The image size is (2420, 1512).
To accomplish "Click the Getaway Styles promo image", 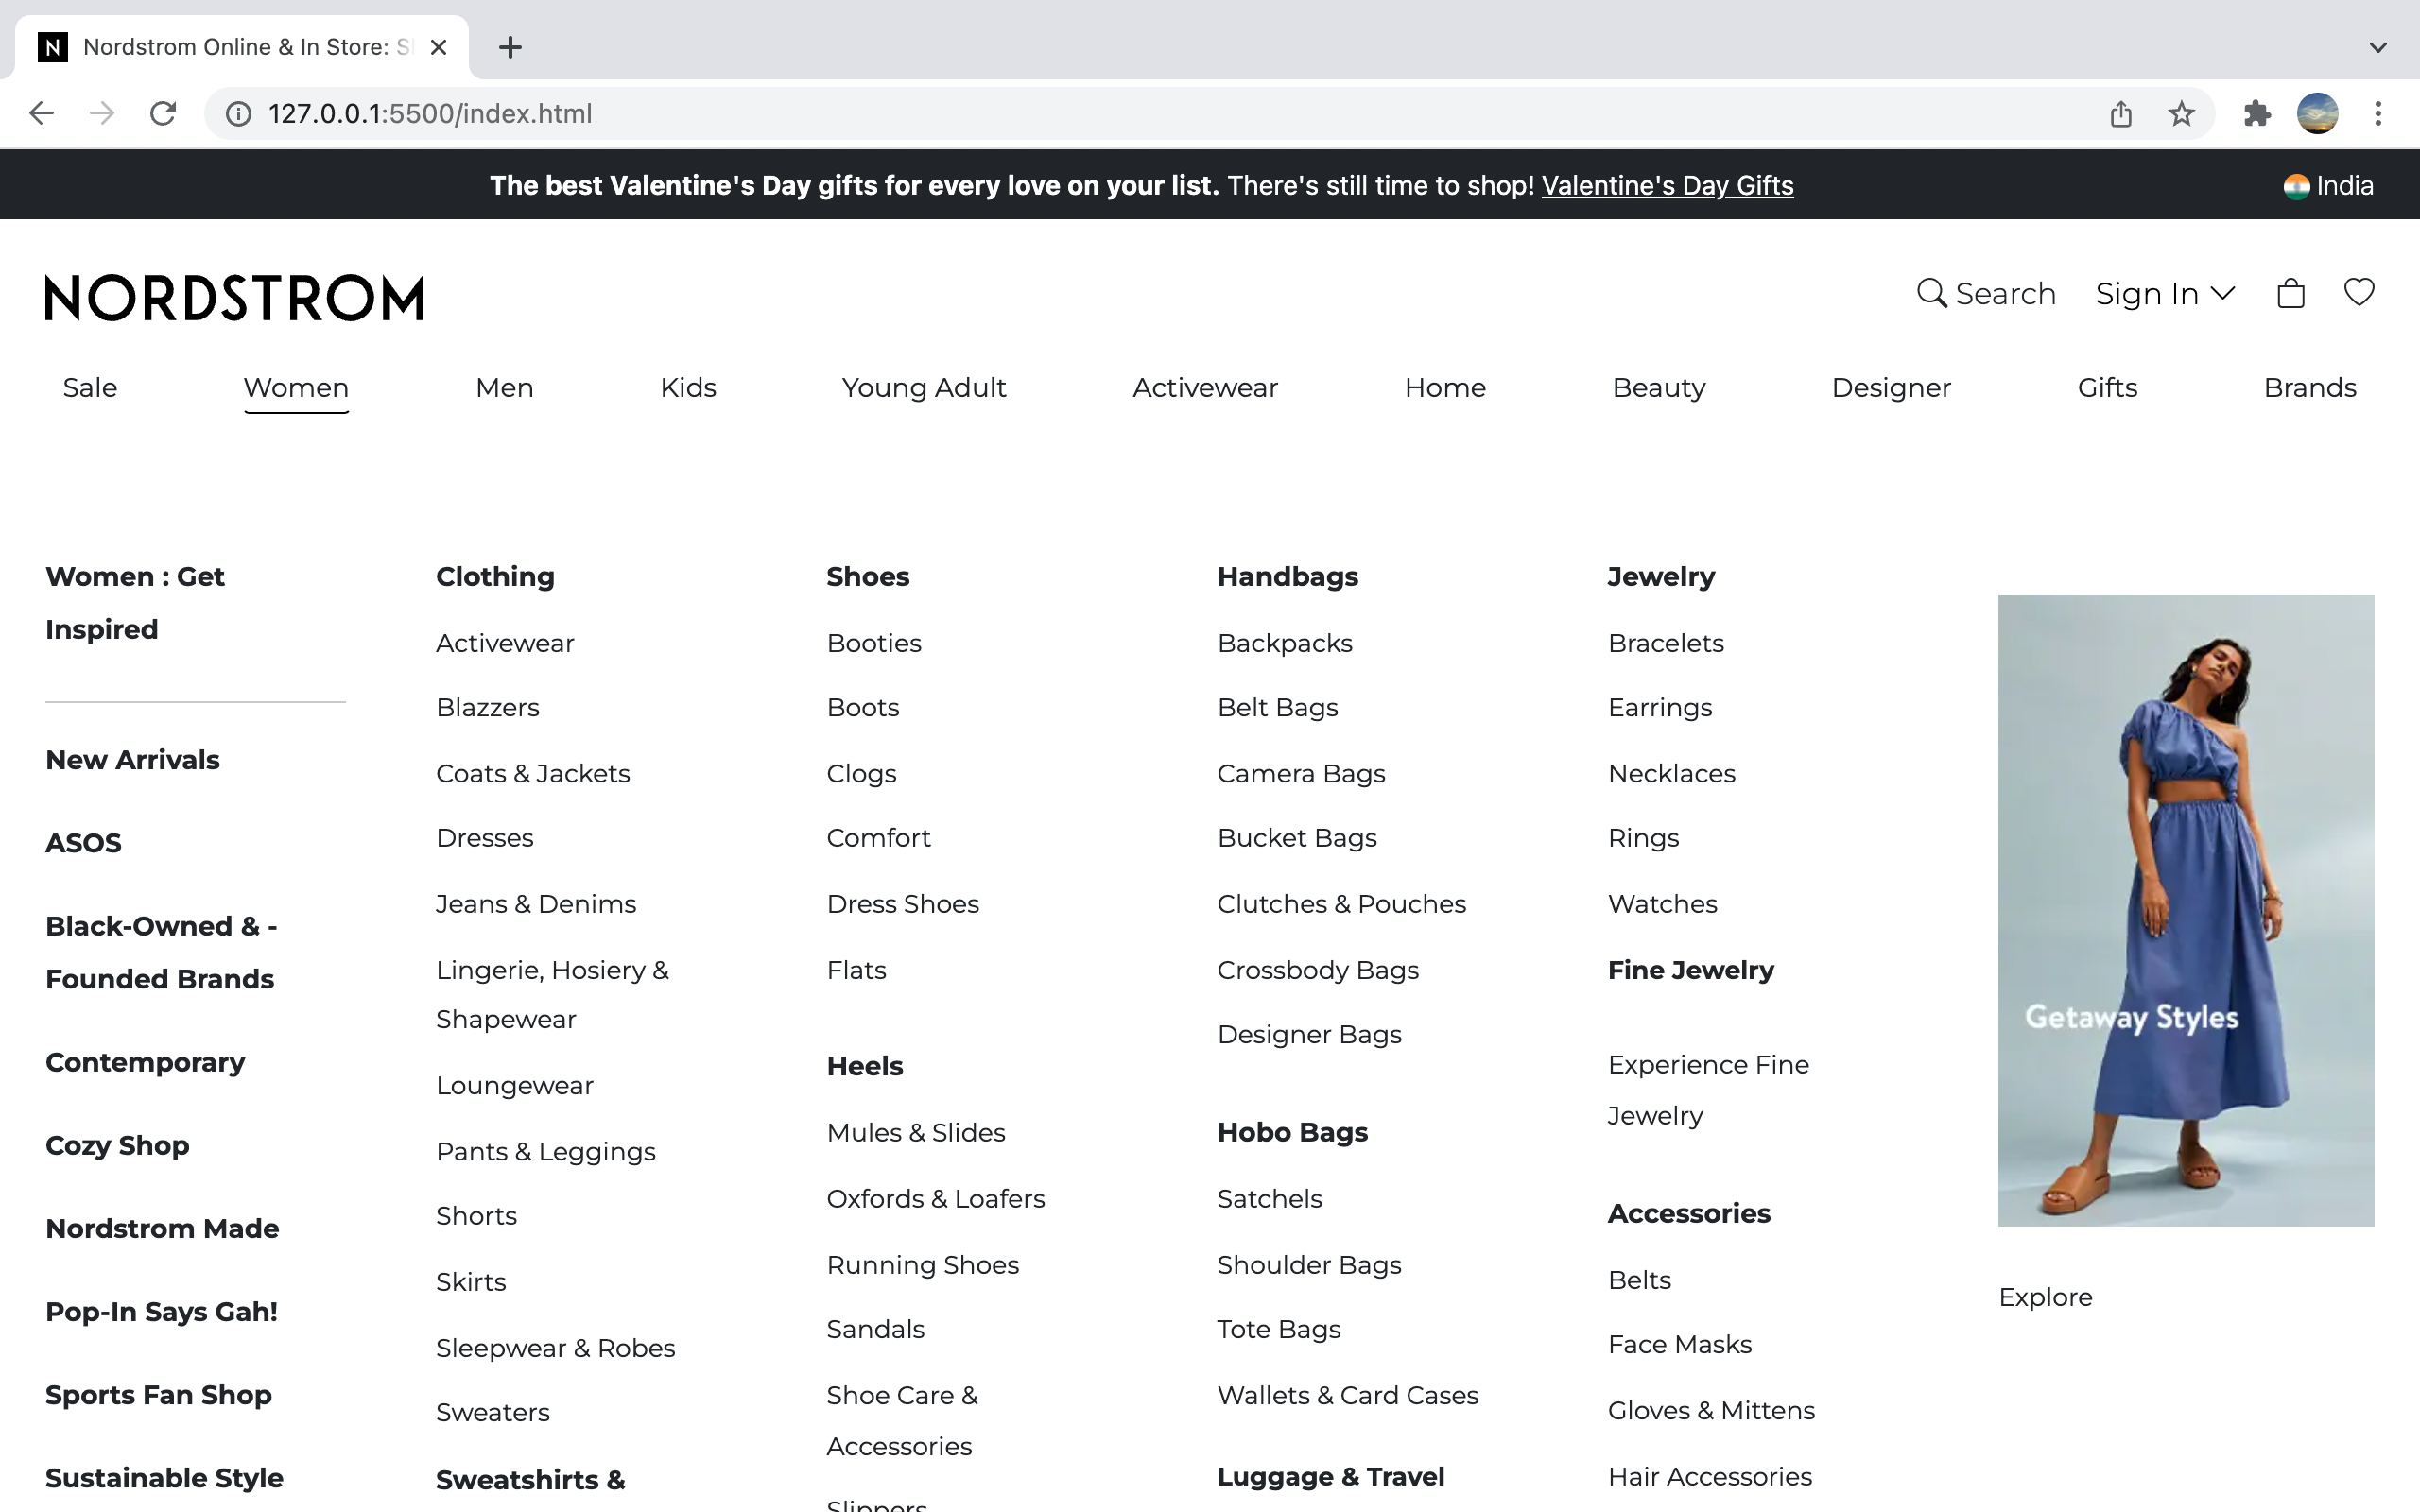I will [x=2185, y=910].
